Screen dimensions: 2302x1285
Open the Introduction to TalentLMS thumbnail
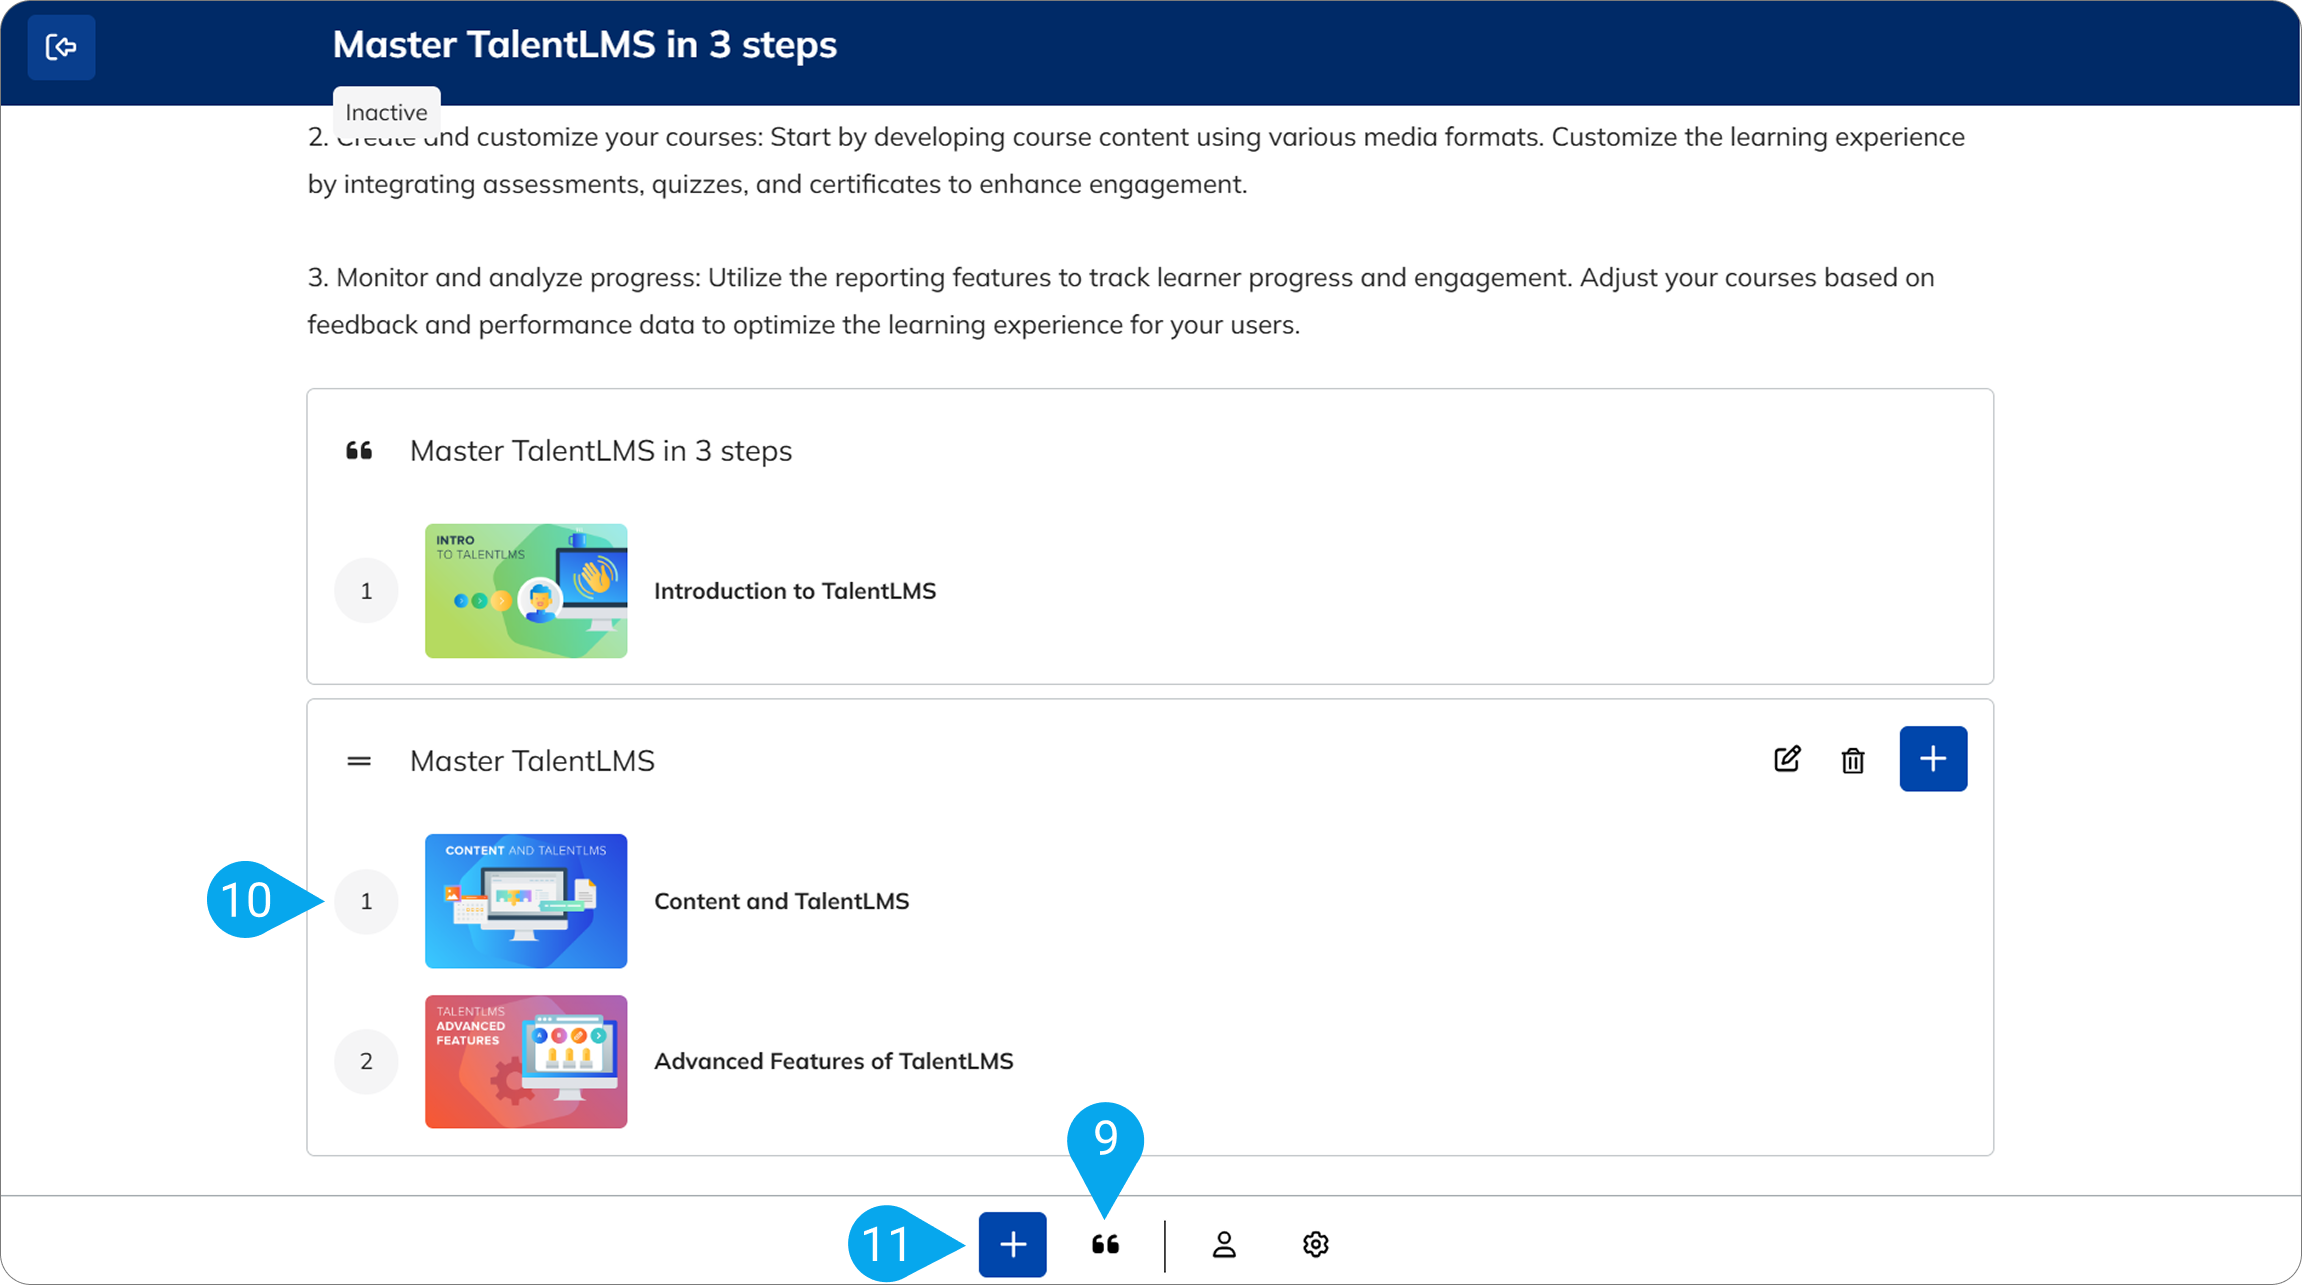point(526,591)
